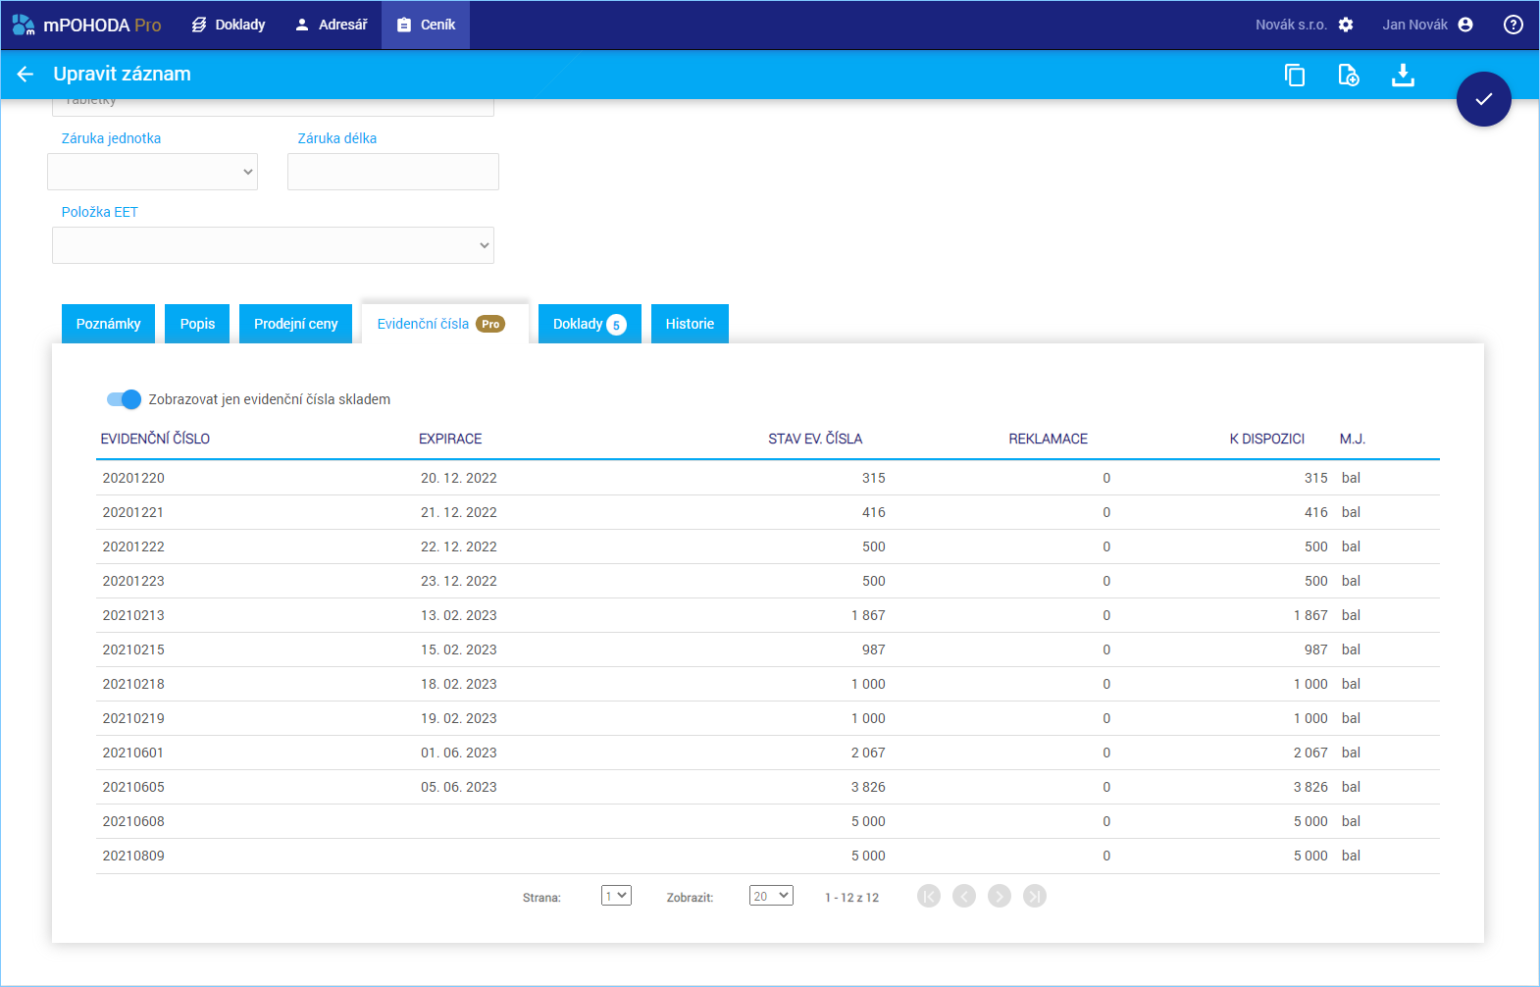Click the Upravit záznam page title
Viewport: 1540px width, 987px height.
(x=122, y=74)
